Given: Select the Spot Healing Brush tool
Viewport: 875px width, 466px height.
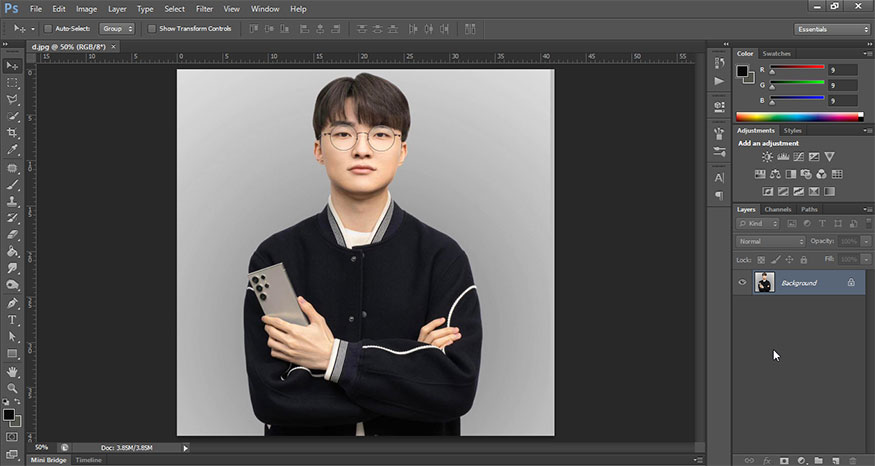Looking at the screenshot, I should point(12,168).
